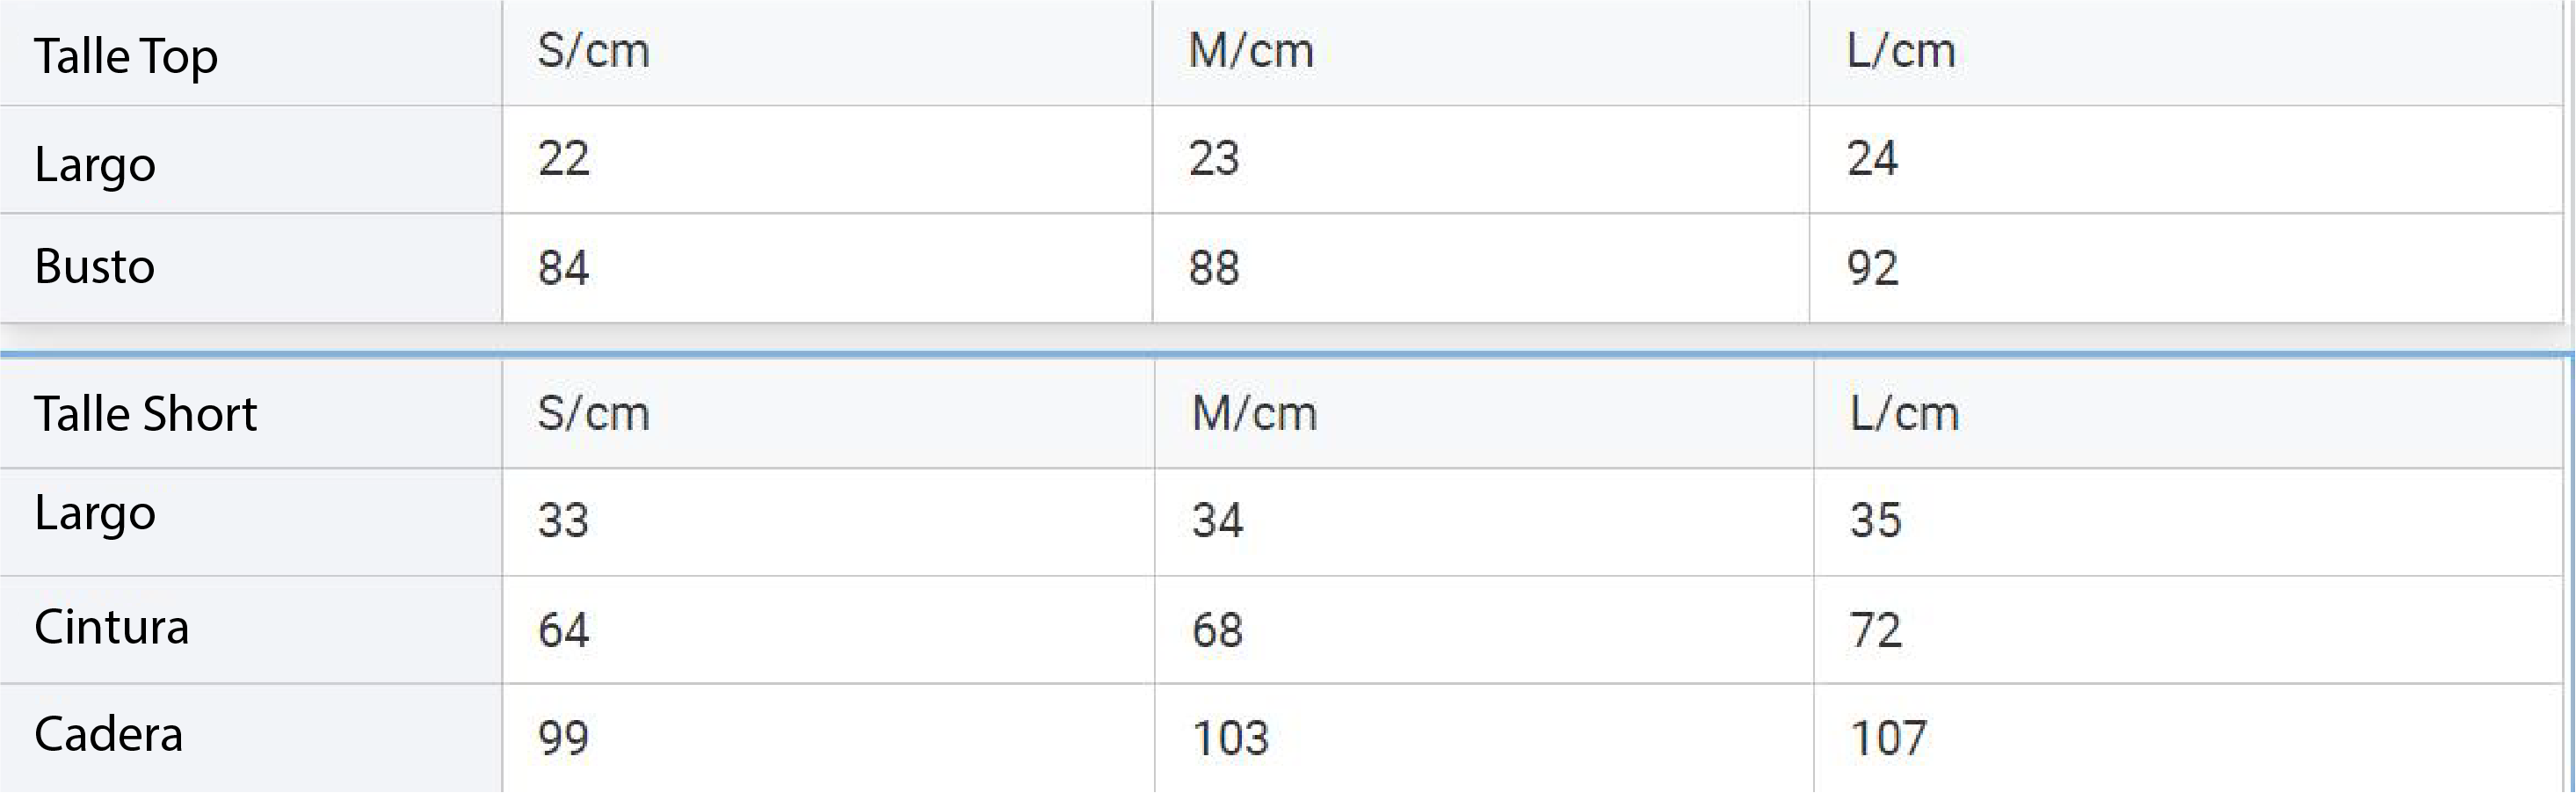Click Short Largo value 35
The height and width of the screenshot is (793, 2576).
coord(1875,520)
